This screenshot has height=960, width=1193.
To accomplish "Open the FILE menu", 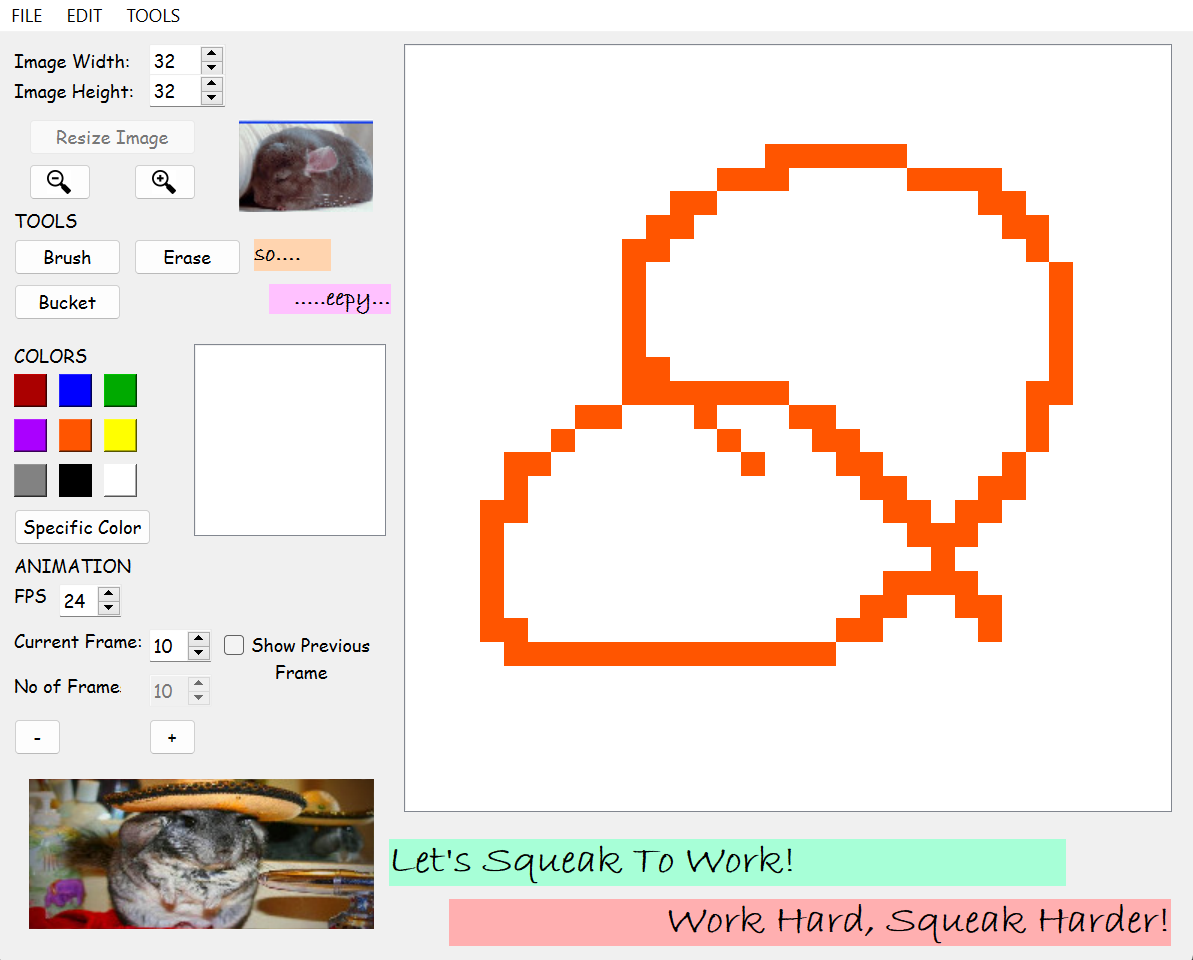I will click(27, 16).
